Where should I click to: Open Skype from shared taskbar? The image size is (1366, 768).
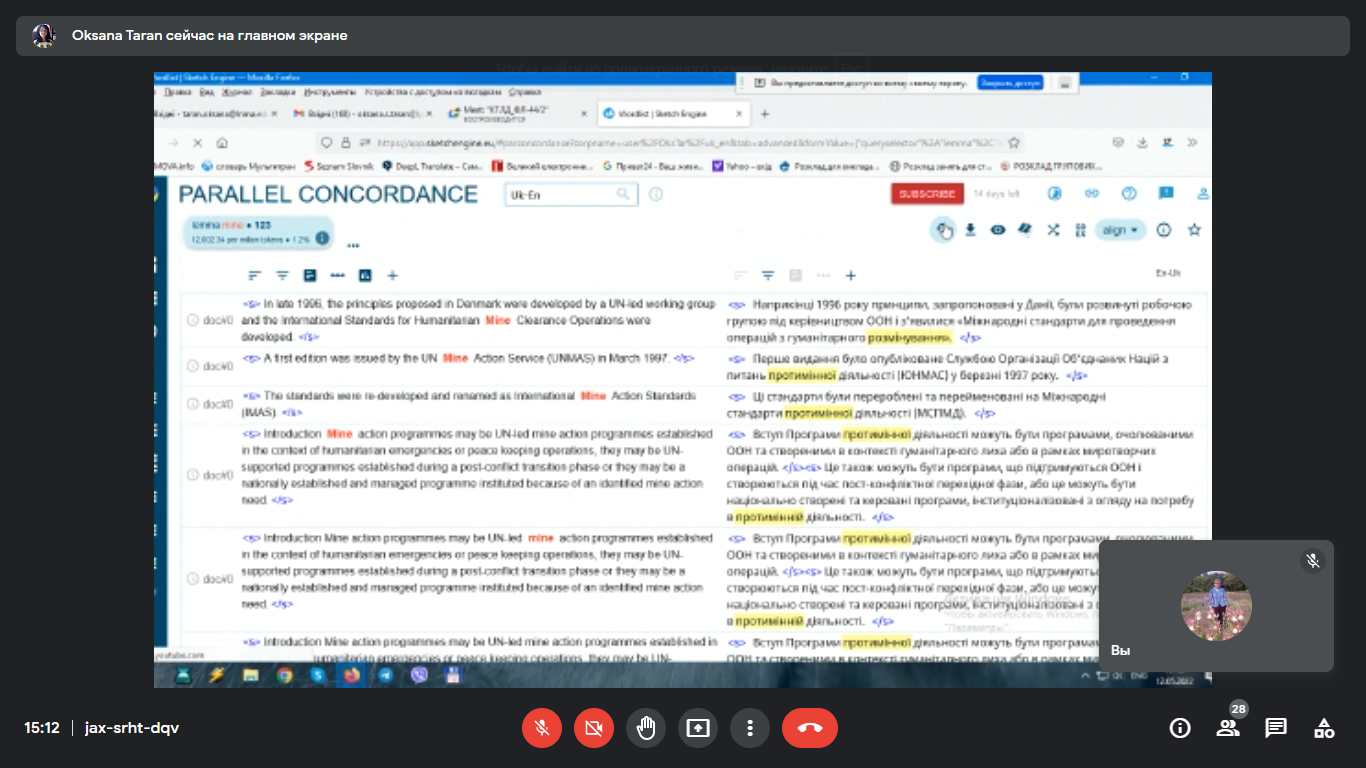point(318,675)
